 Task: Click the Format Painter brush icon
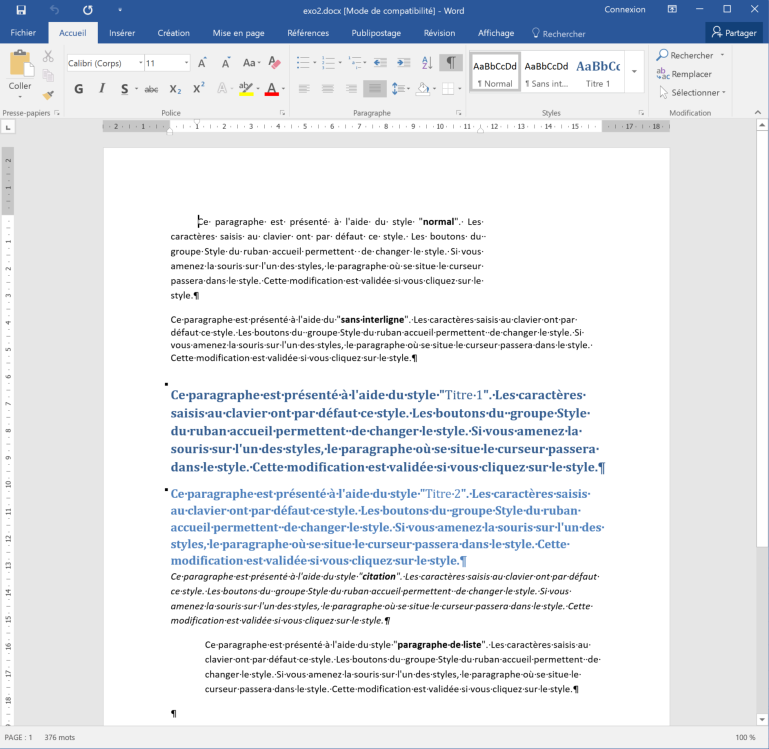(x=48, y=94)
